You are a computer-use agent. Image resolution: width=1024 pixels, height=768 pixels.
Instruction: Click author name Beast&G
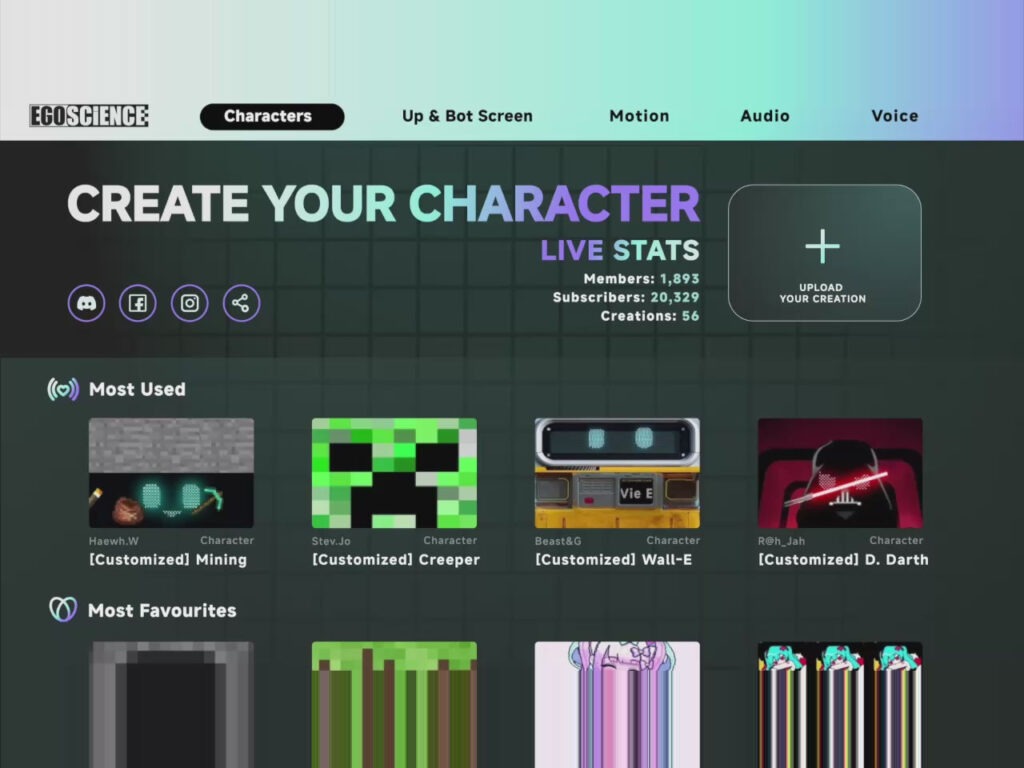click(558, 541)
